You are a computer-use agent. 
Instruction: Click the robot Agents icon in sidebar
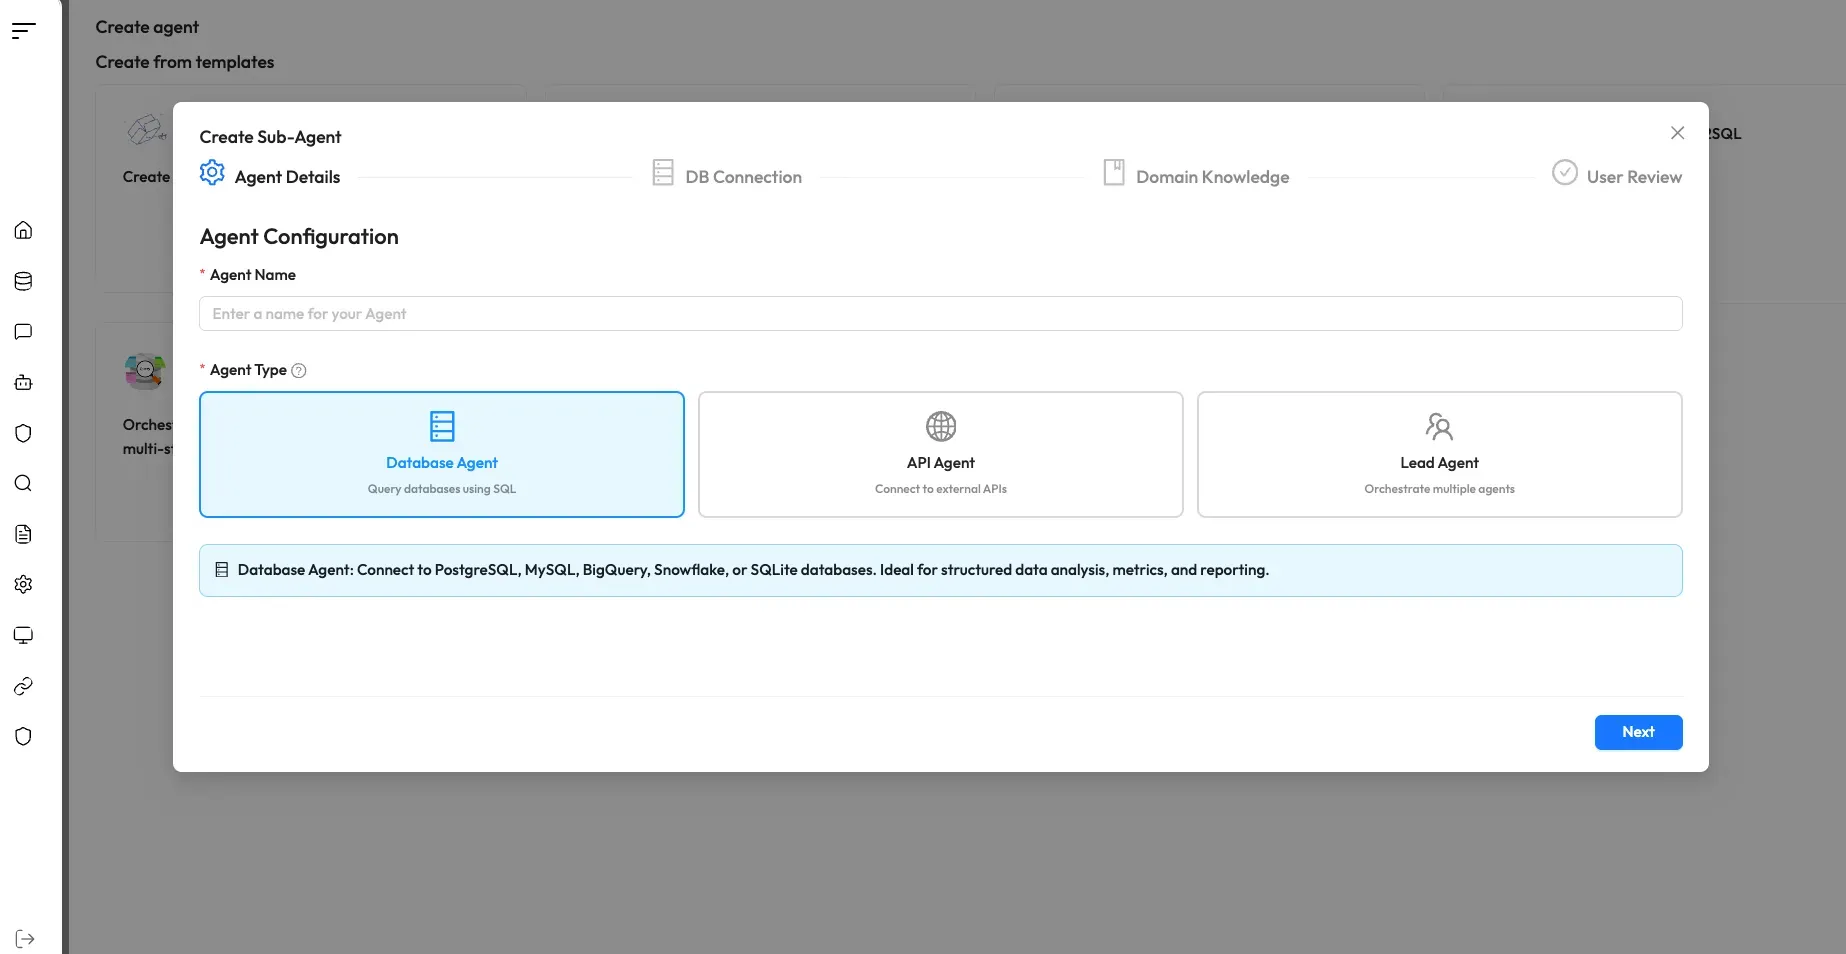coord(22,383)
